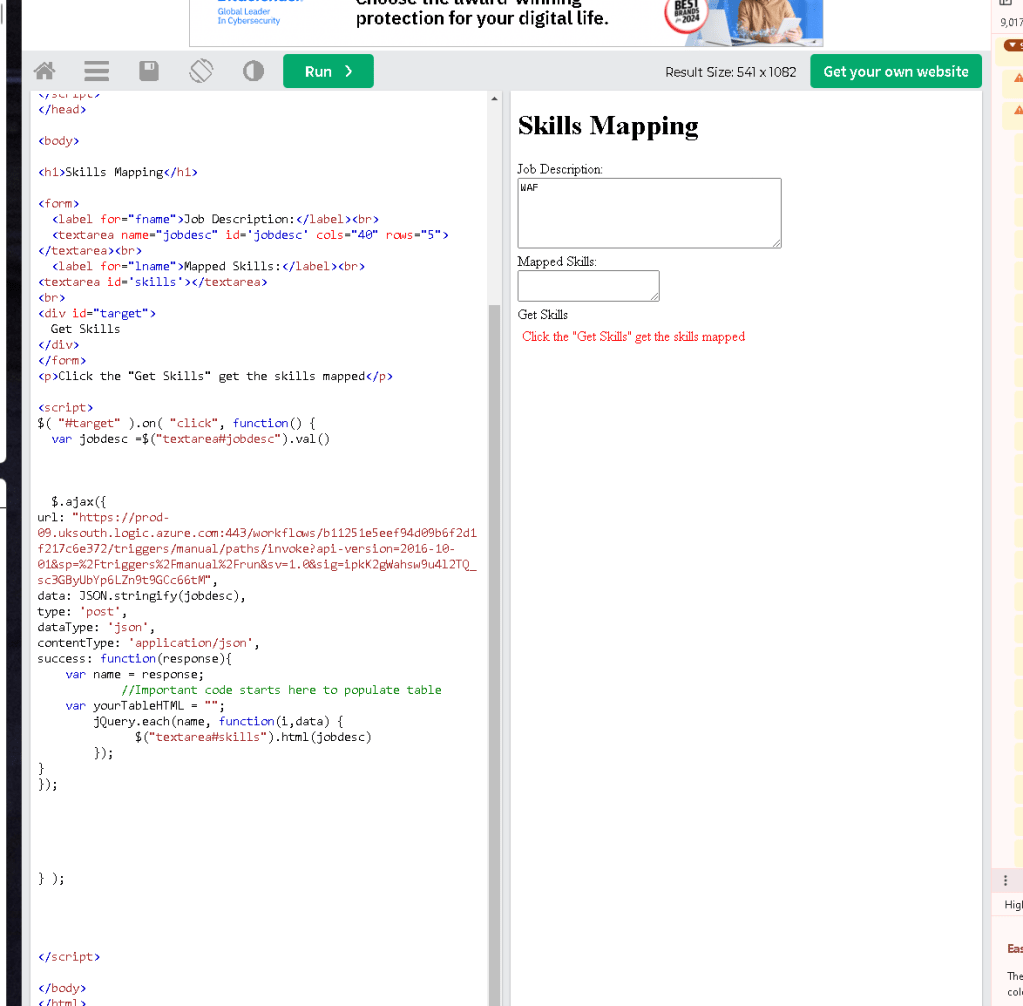Focus the Mapped Skills textarea
This screenshot has width=1023, height=1006.
click(x=588, y=286)
